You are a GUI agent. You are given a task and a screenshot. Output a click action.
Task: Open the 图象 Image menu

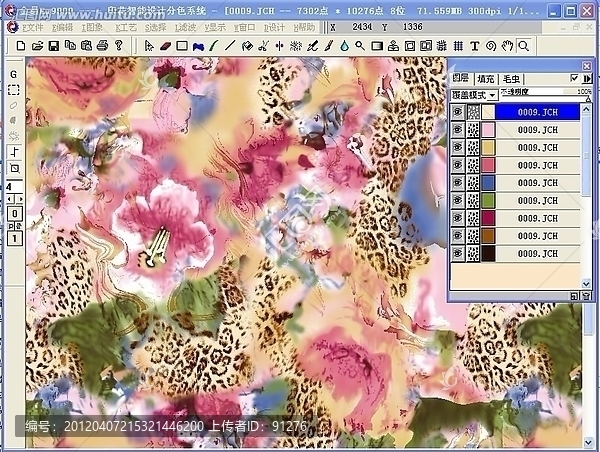(x=92, y=28)
